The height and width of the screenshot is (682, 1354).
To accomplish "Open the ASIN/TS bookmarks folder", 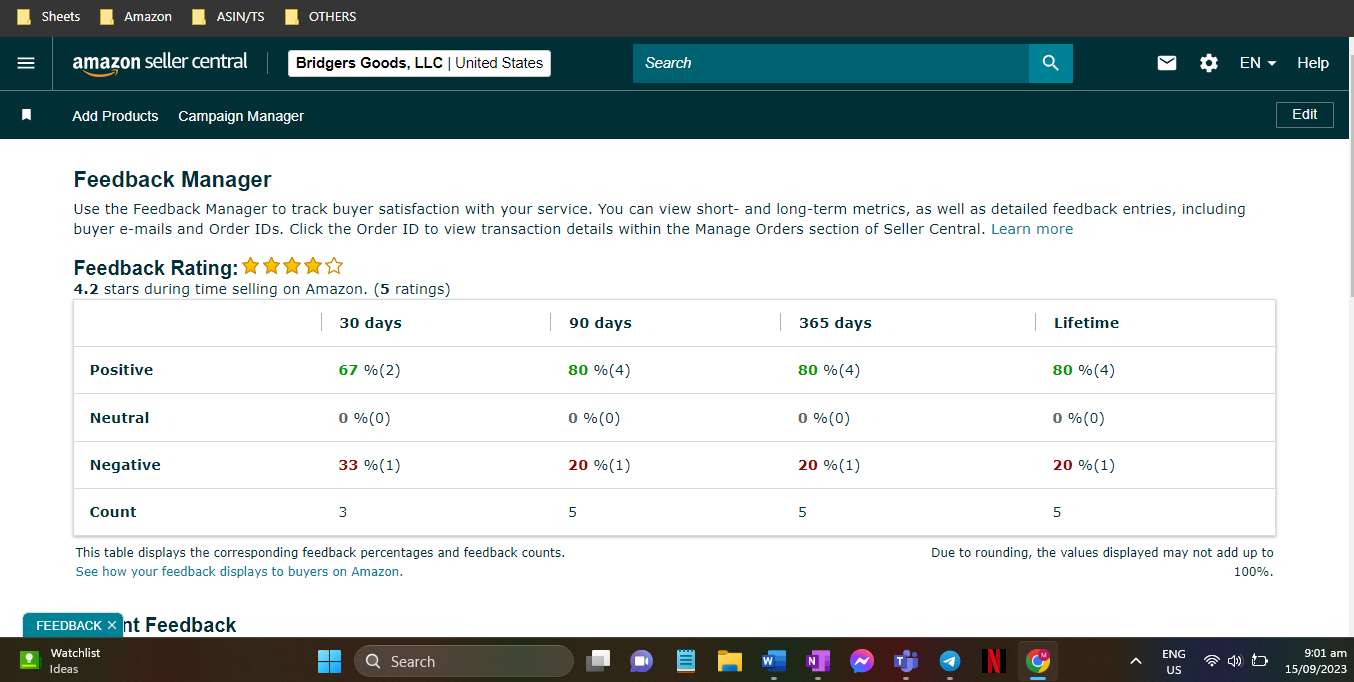I will click(x=228, y=17).
